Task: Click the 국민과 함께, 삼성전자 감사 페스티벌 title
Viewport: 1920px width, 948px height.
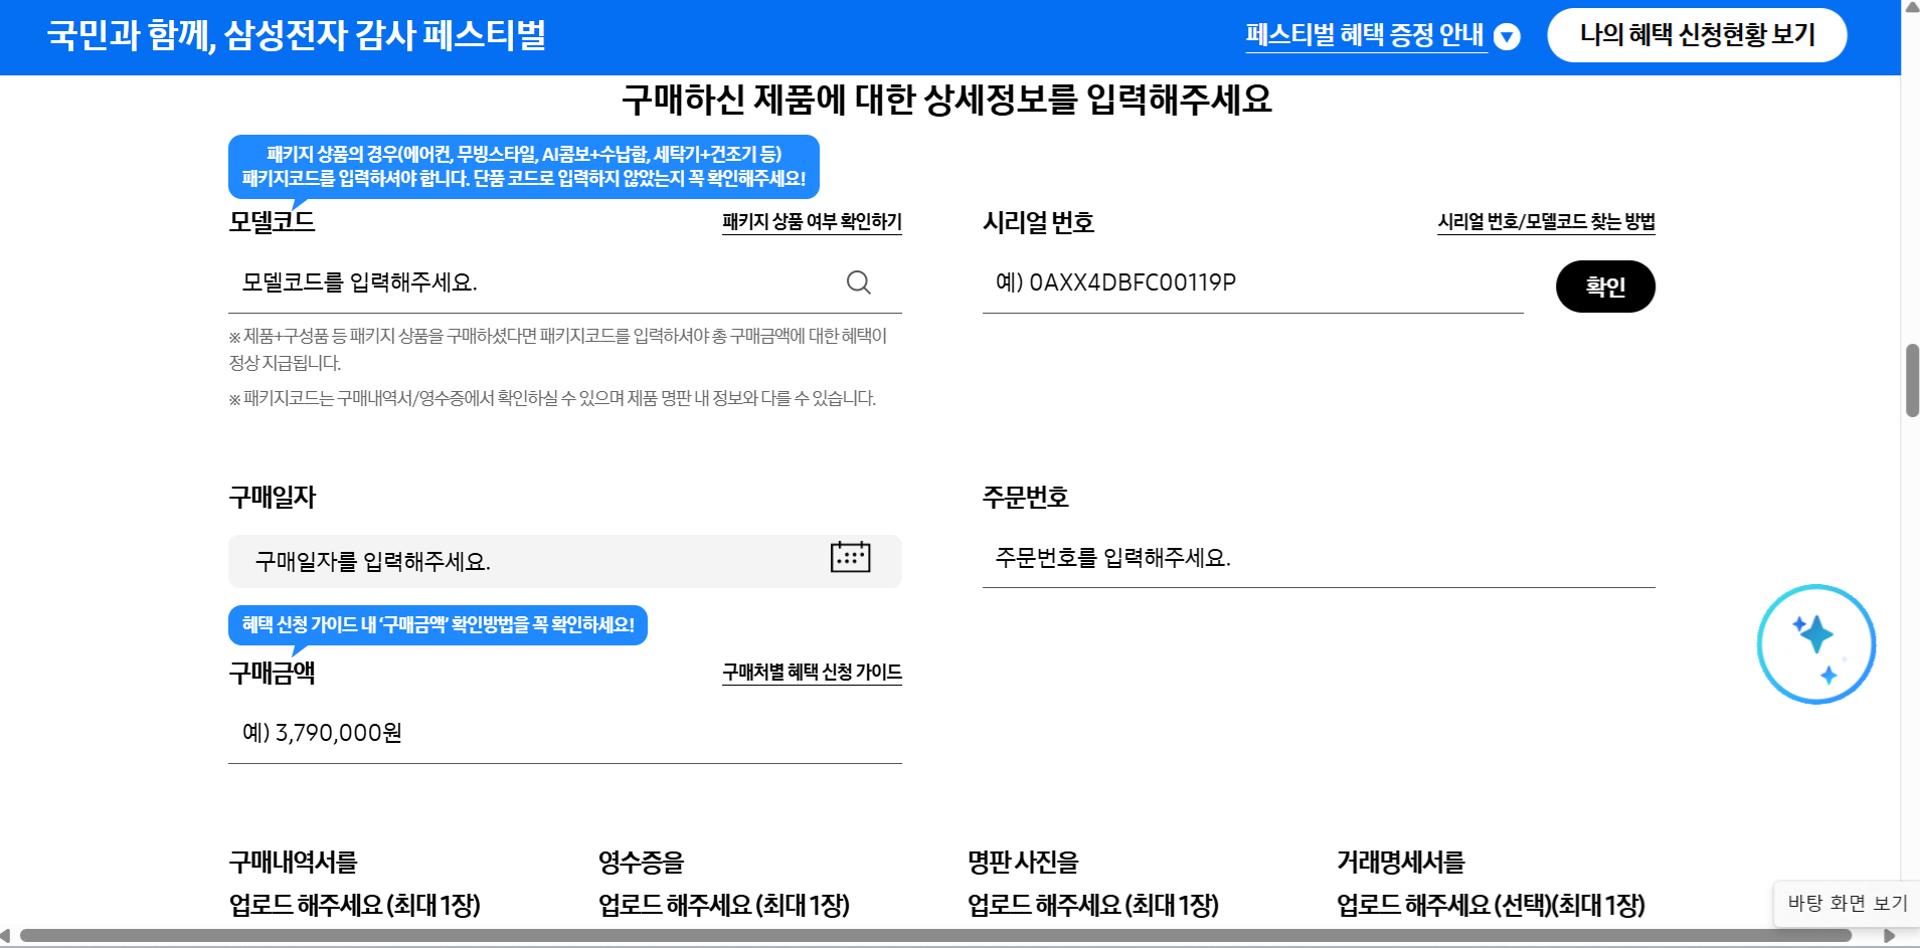Action: [x=296, y=36]
